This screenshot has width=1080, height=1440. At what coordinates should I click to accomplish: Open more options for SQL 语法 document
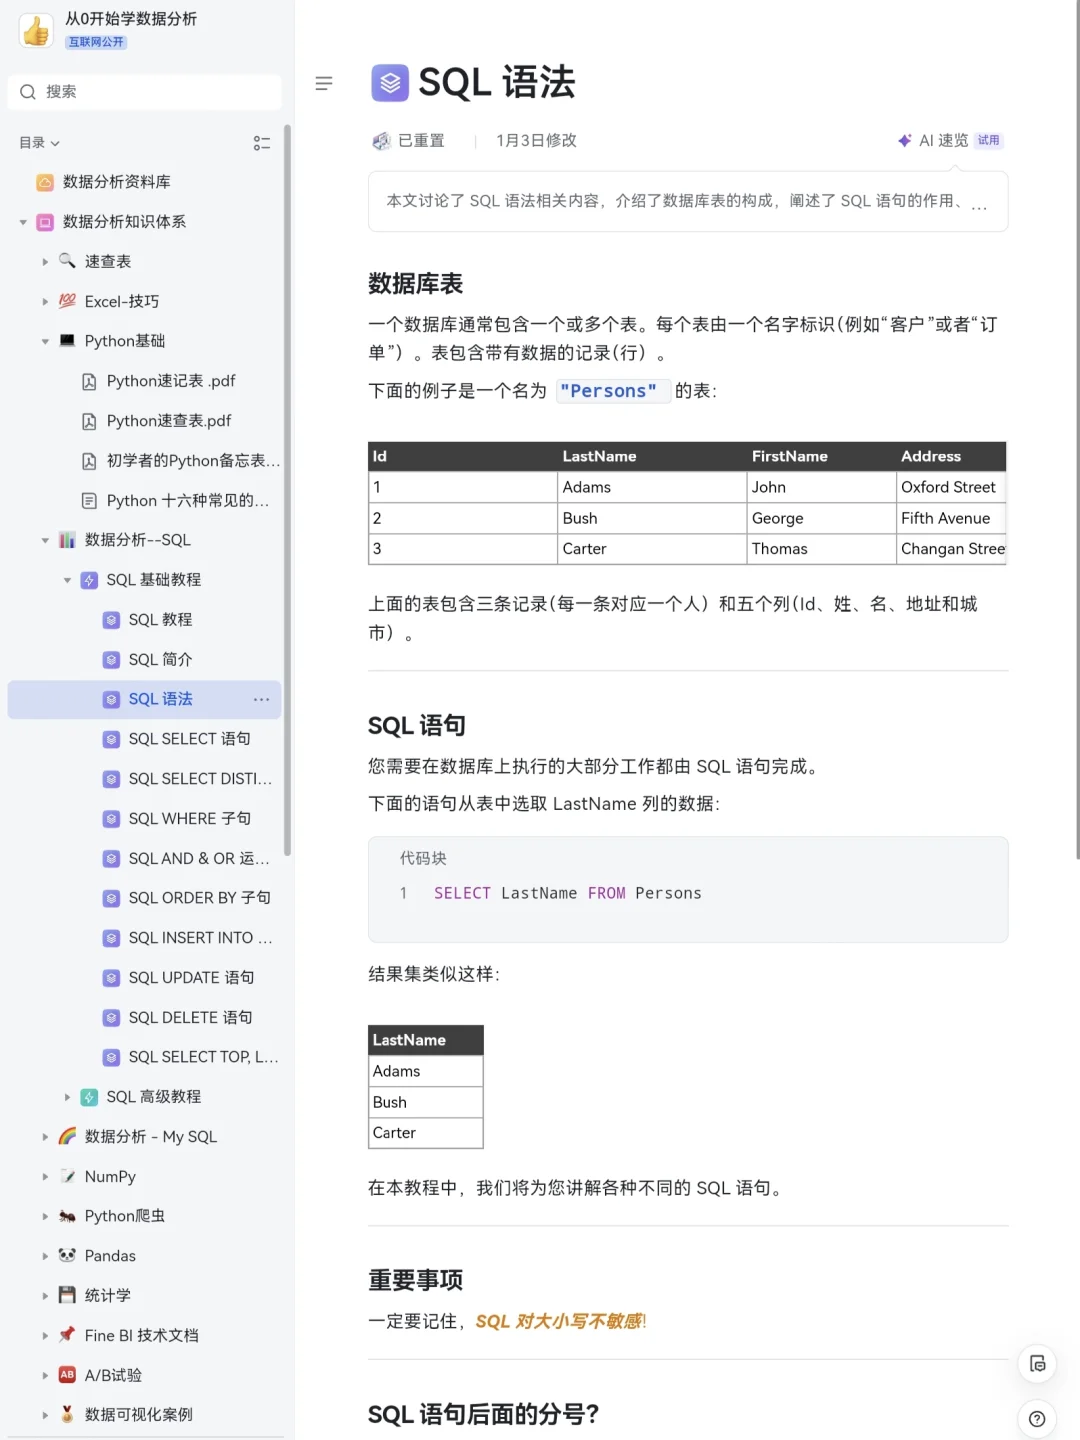pyautogui.click(x=261, y=699)
